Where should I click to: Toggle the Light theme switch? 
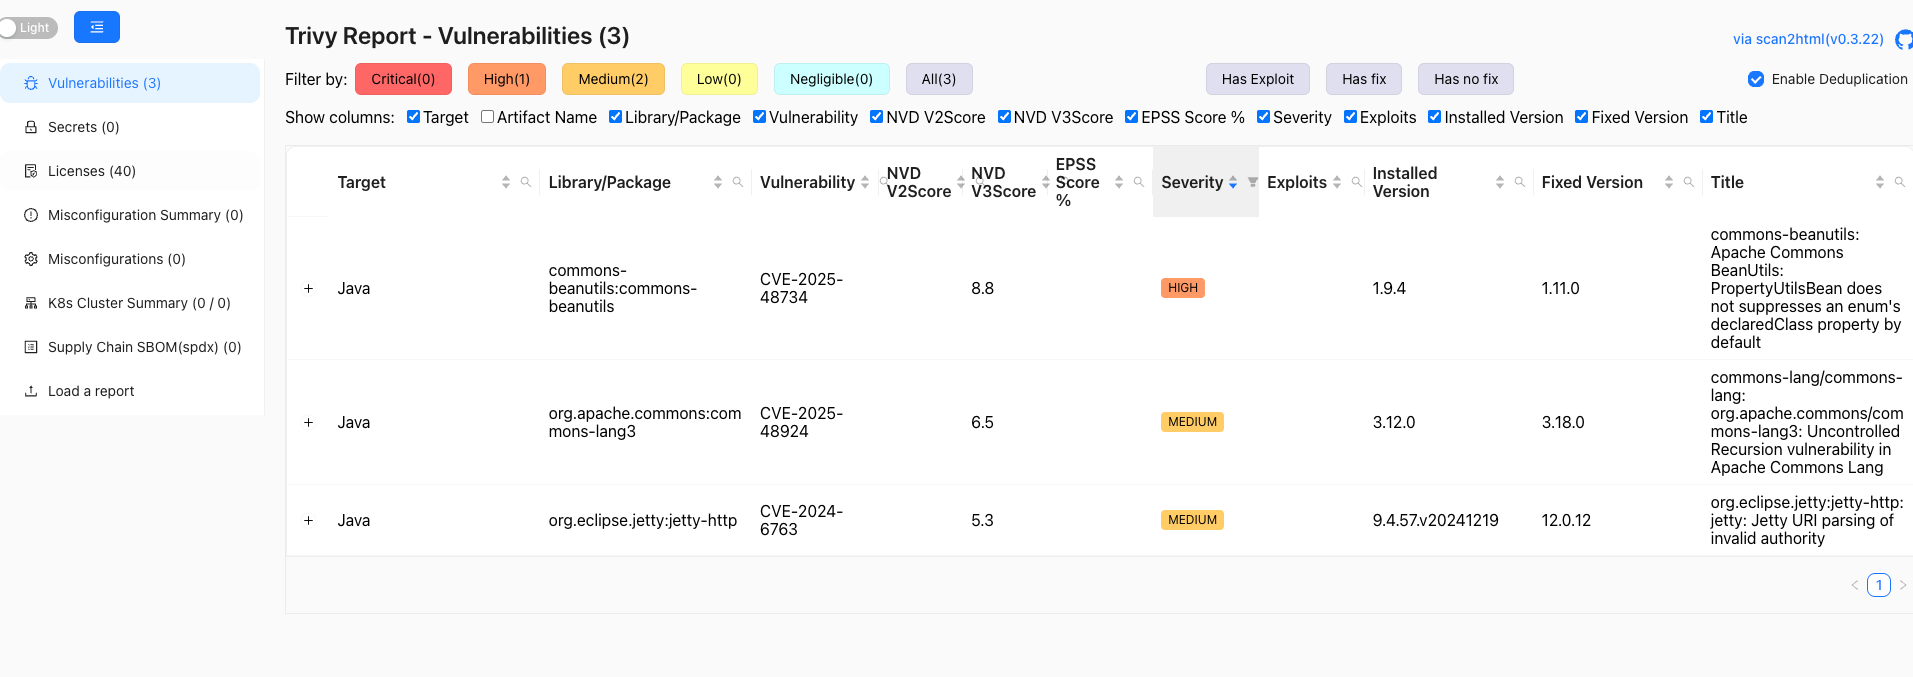click(x=29, y=27)
